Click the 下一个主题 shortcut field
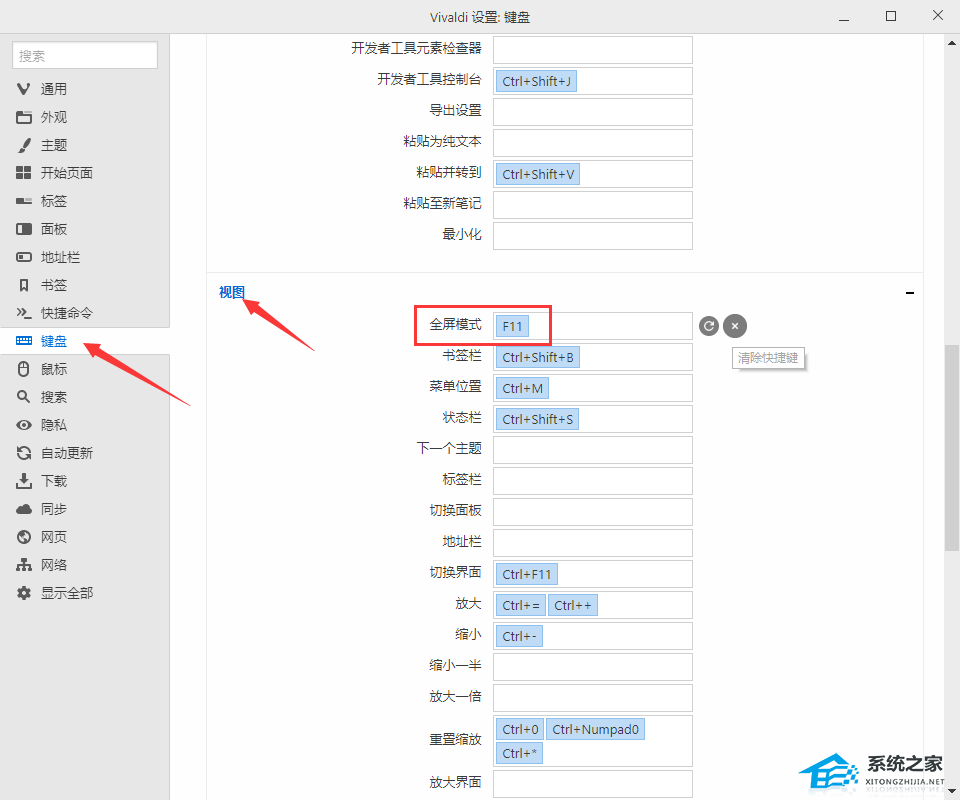Screen dimensions: 960x800 [593, 450]
